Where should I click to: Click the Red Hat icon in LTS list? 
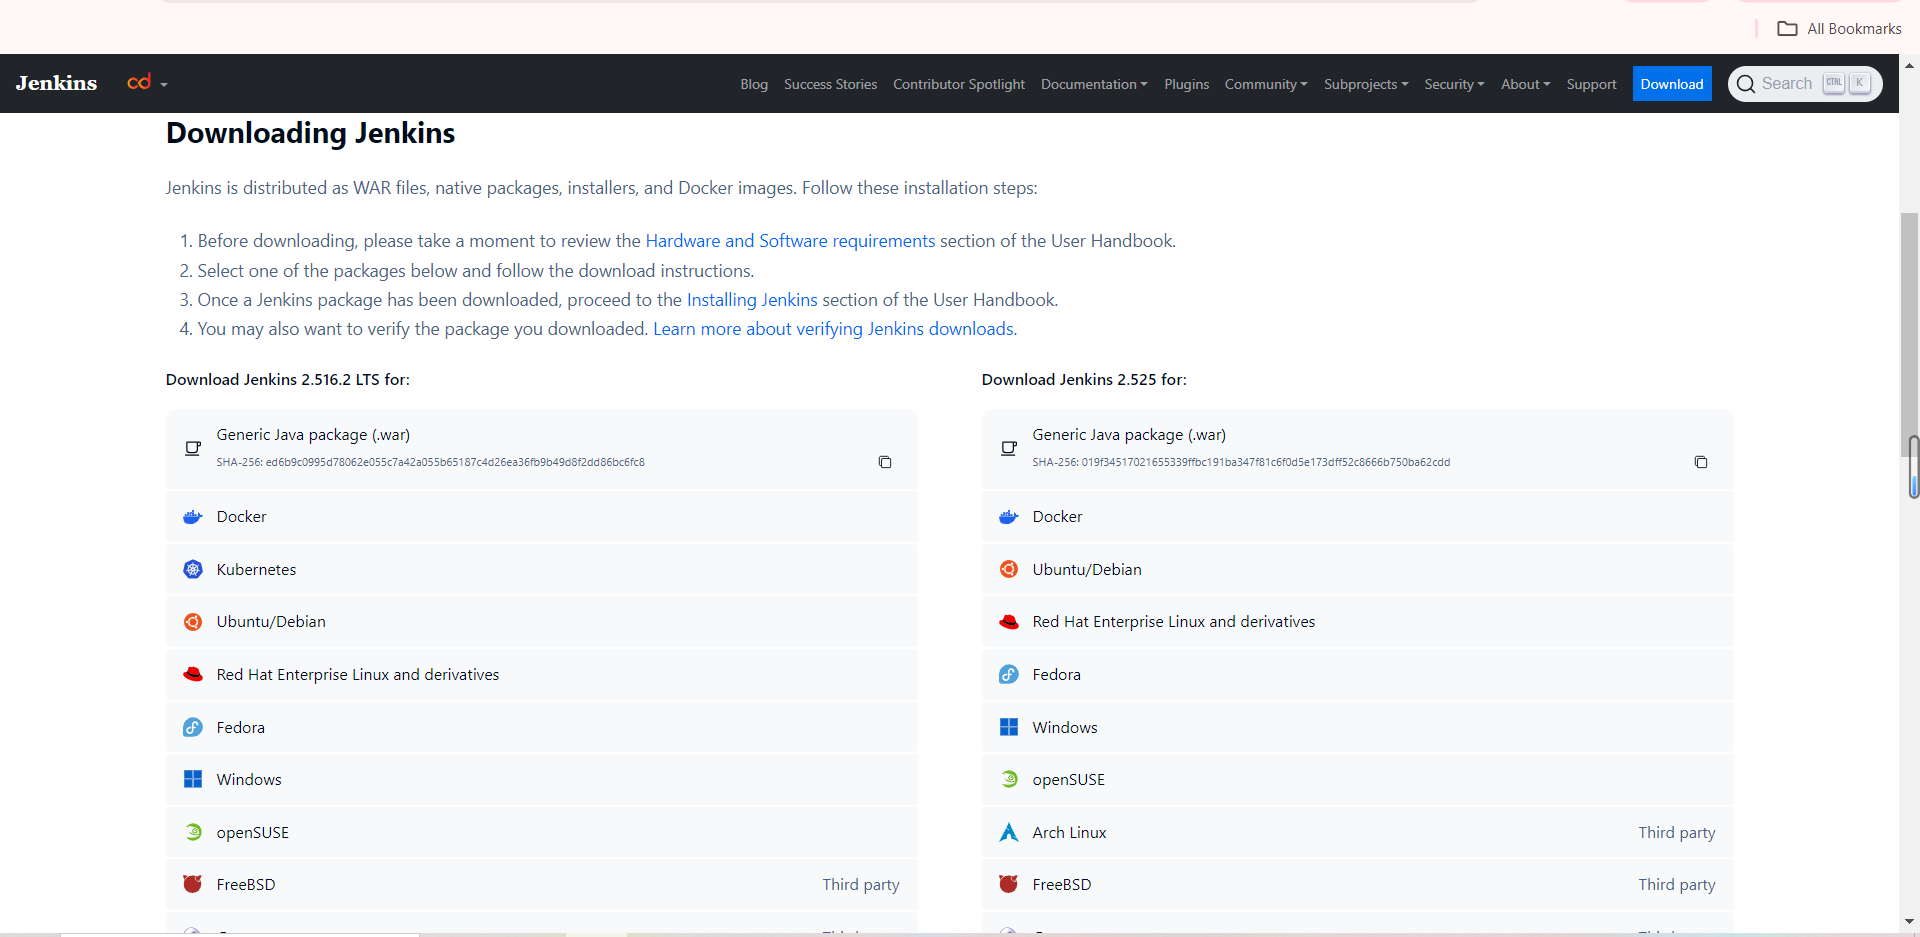click(193, 675)
